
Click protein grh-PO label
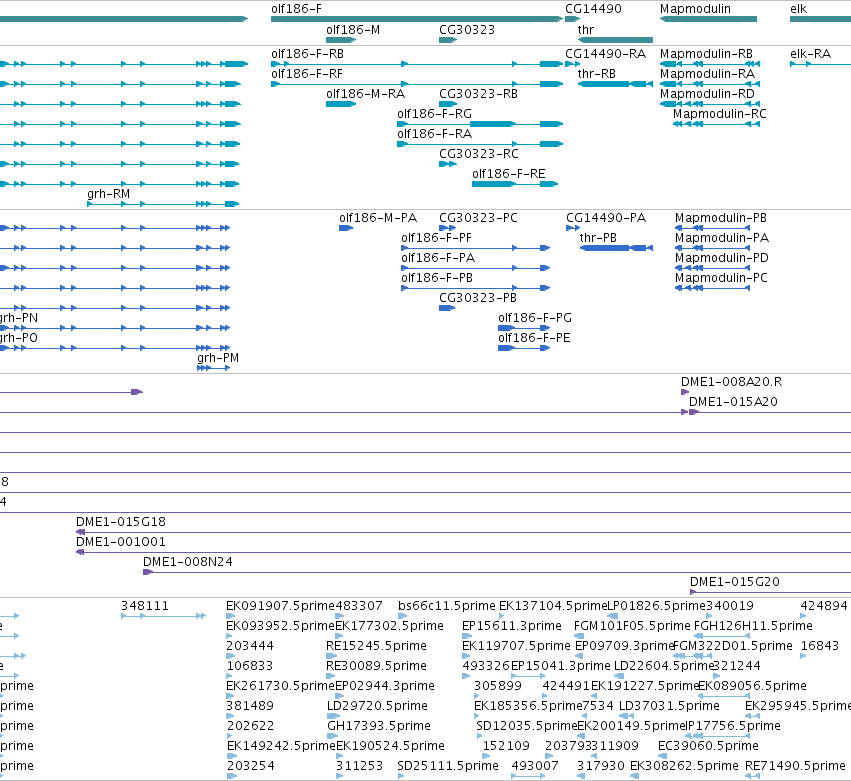(18, 338)
